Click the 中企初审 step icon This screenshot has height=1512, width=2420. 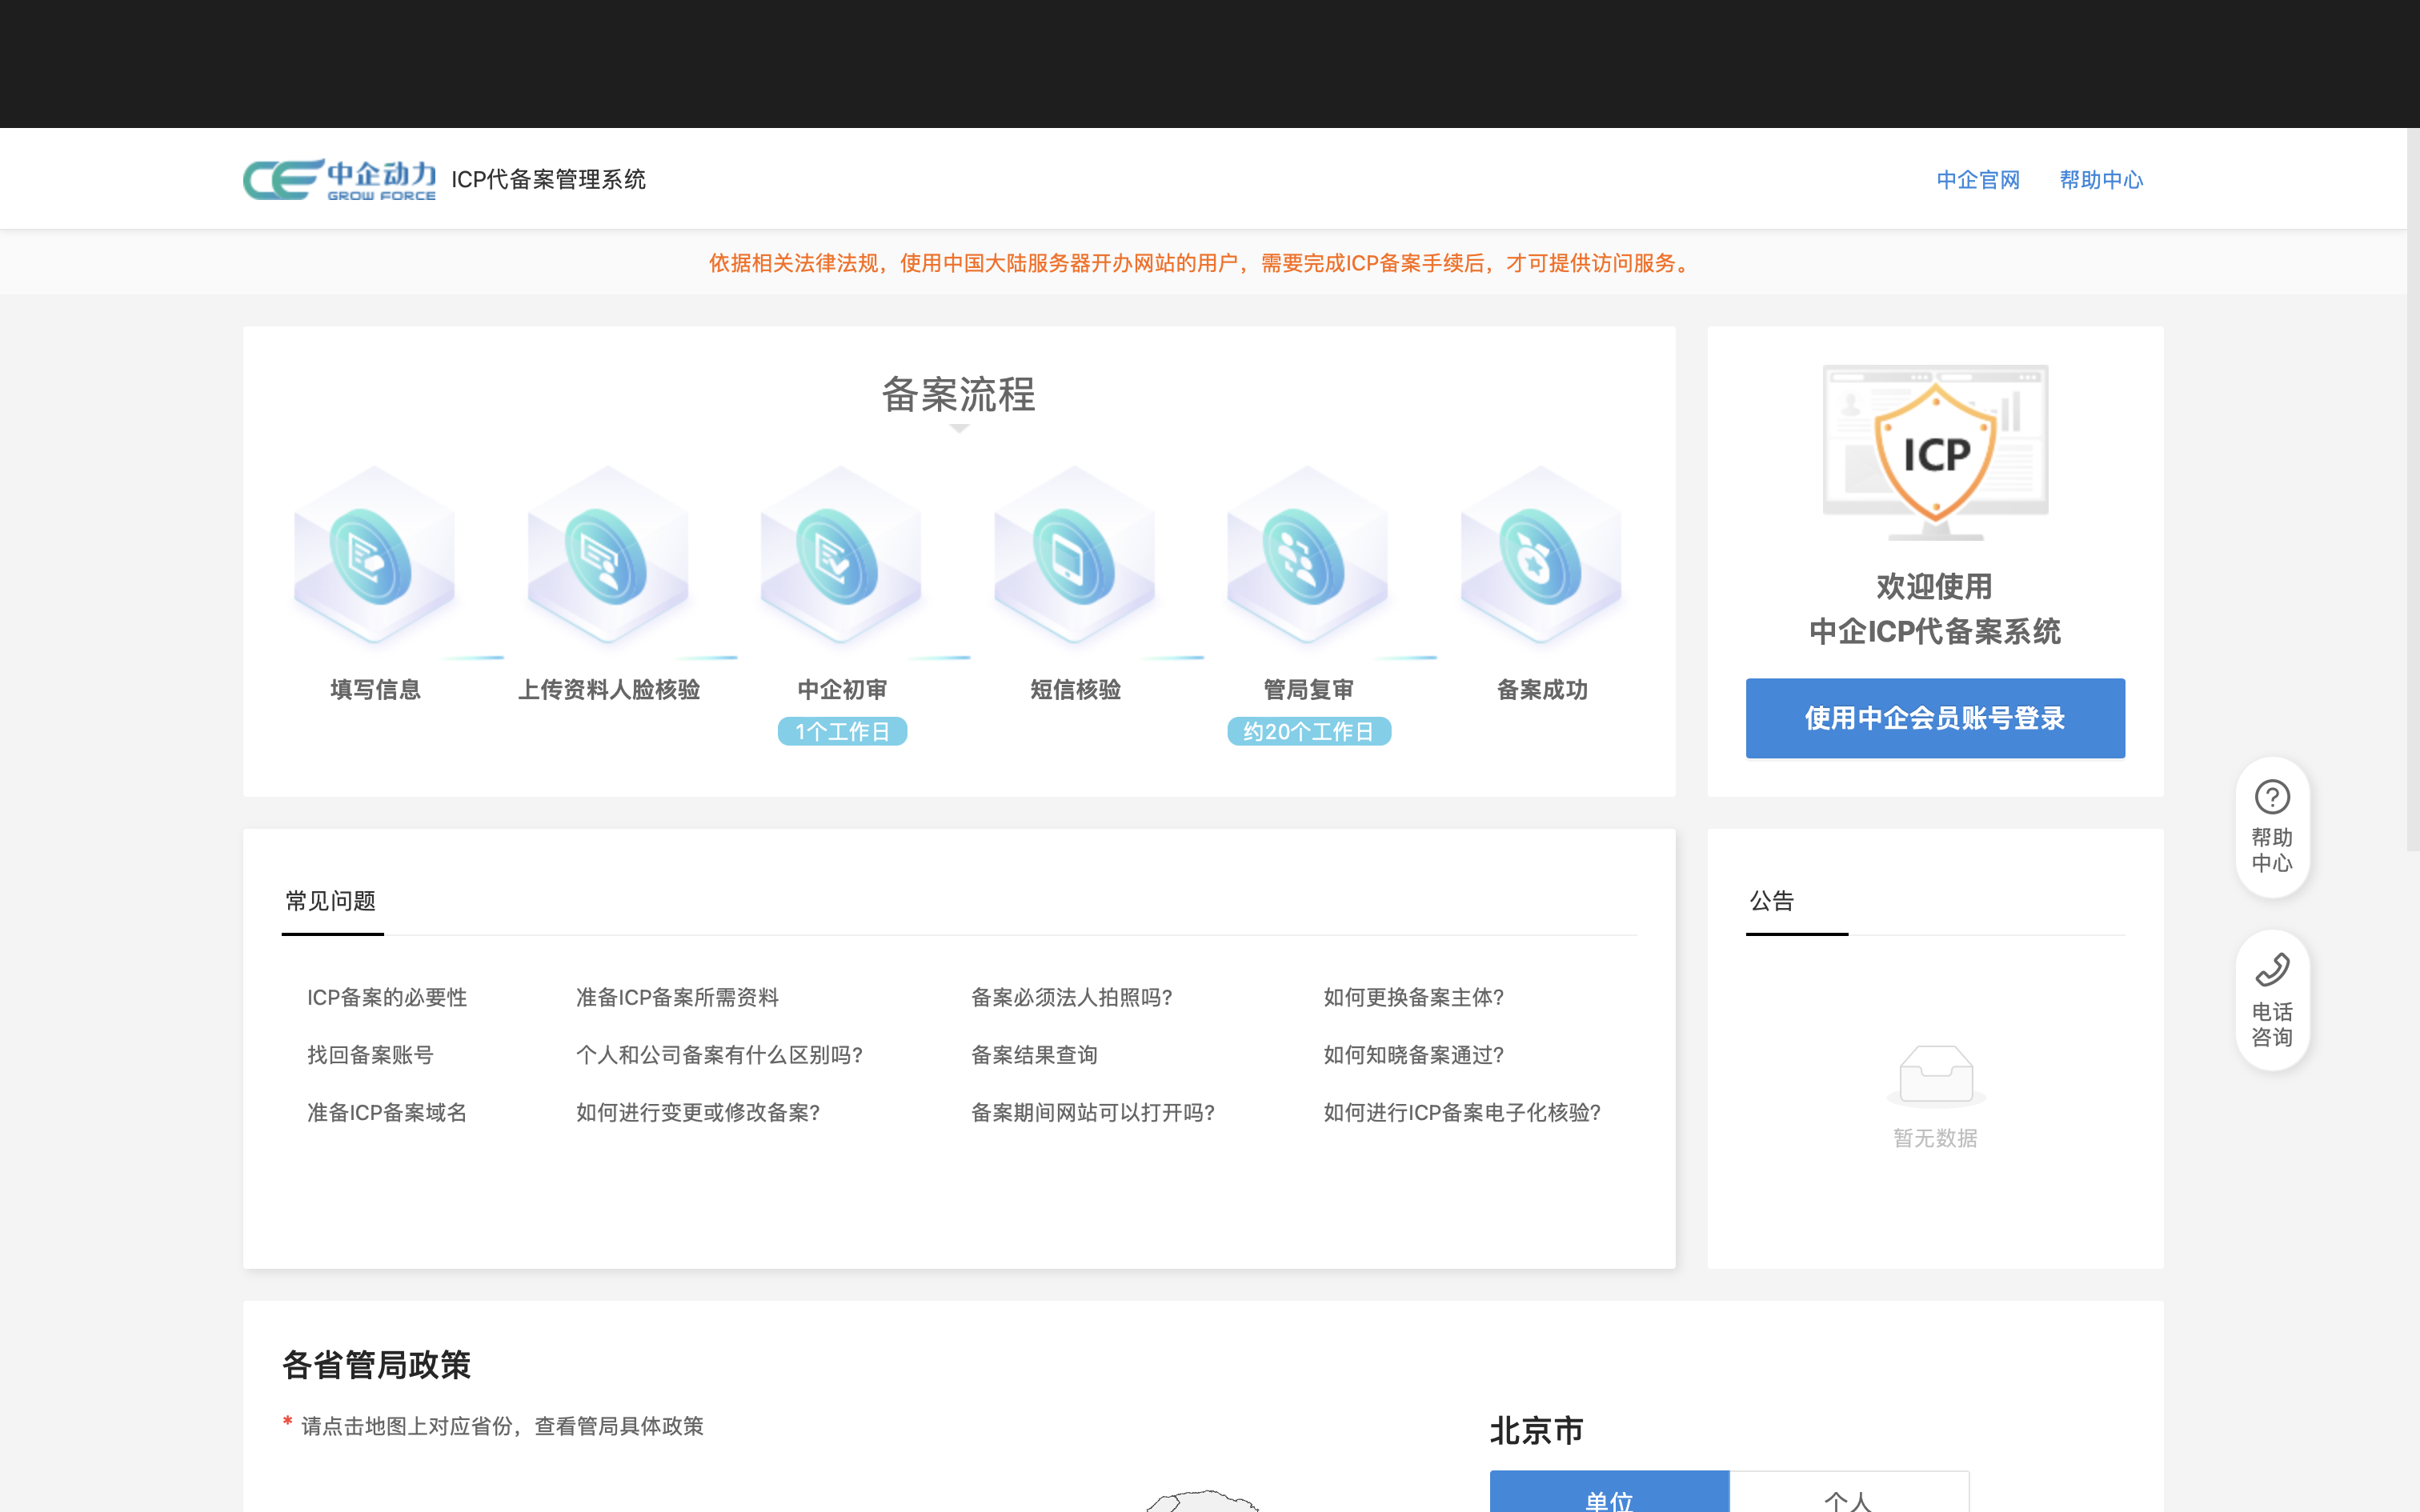tap(841, 555)
